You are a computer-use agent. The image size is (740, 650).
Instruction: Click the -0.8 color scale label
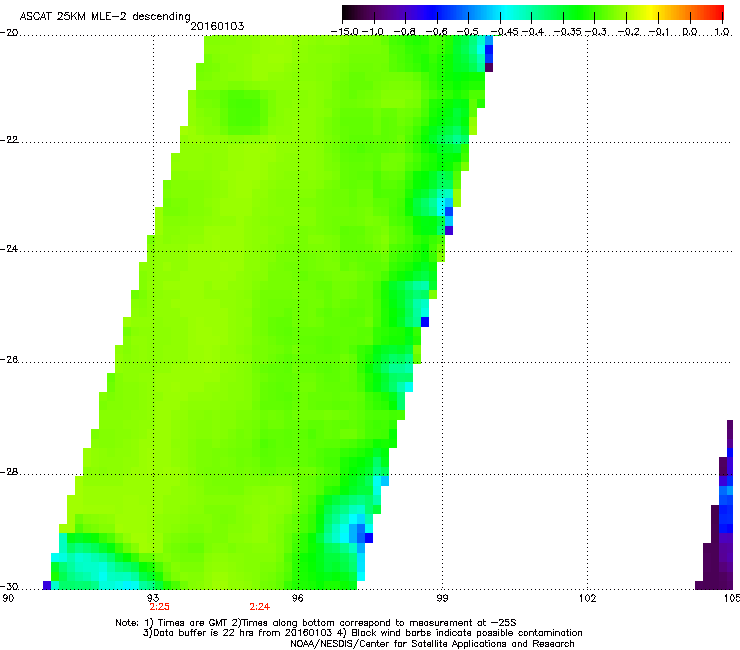pyautogui.click(x=405, y=32)
